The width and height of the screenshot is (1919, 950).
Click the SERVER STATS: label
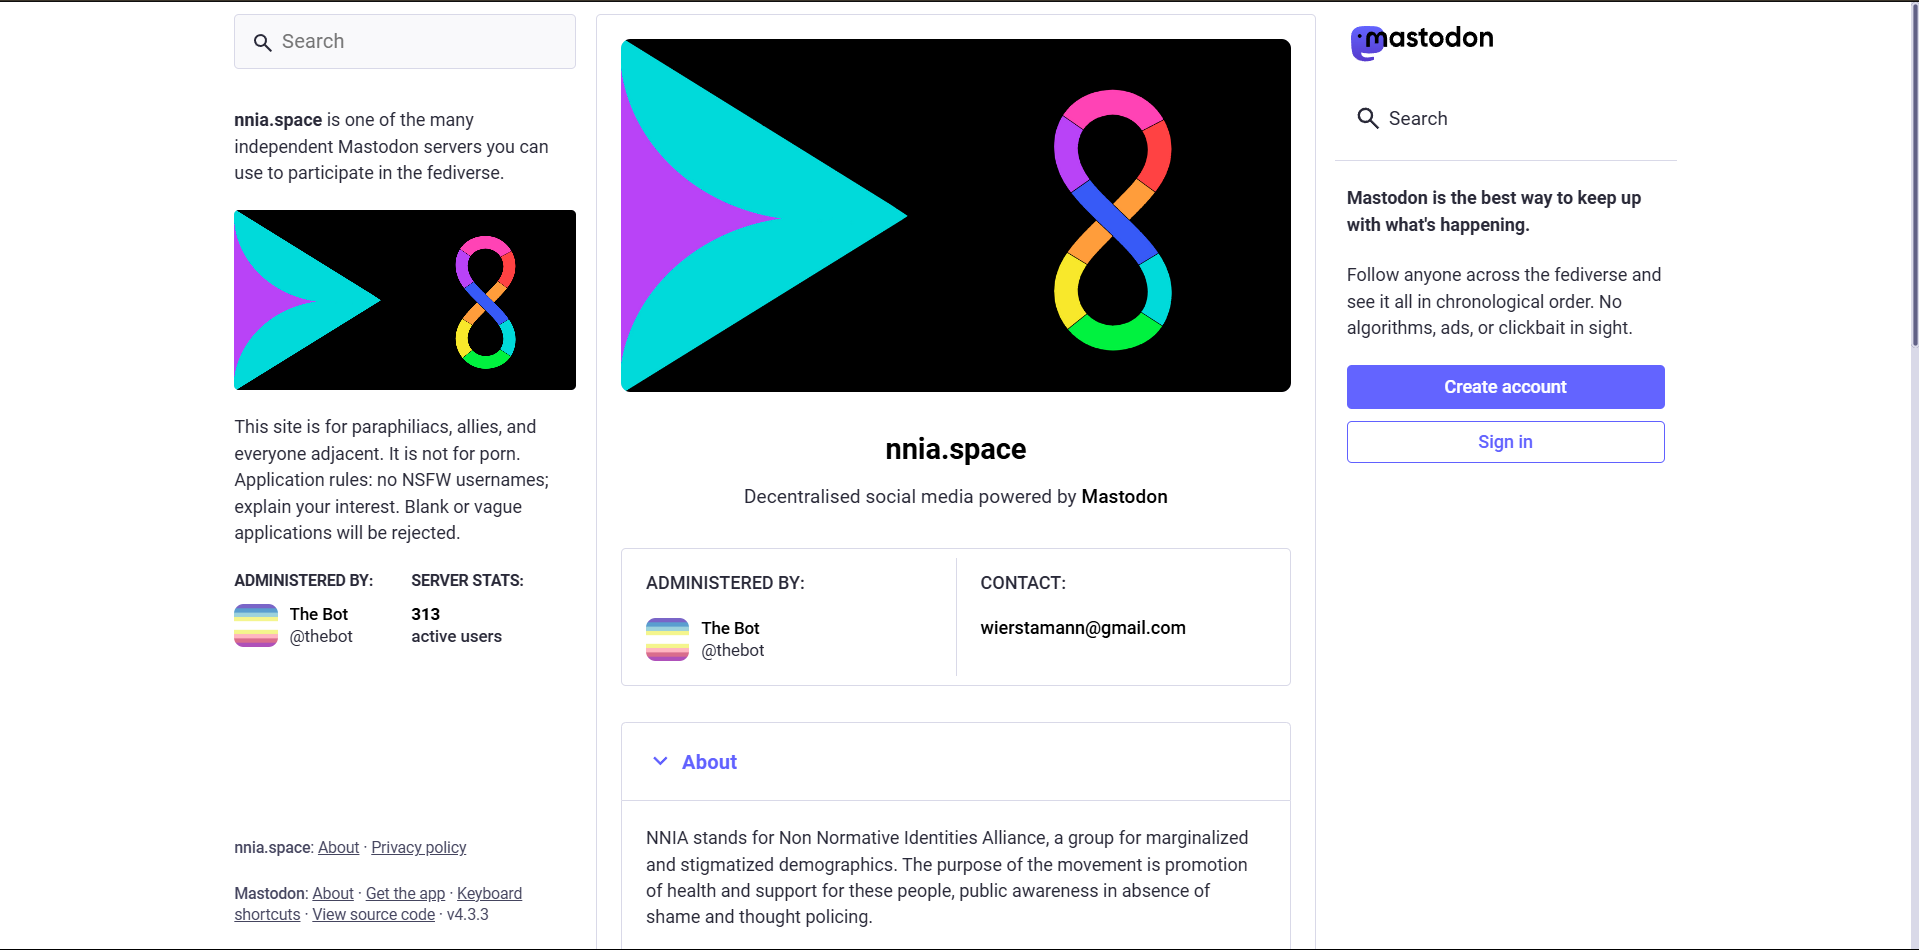pyautogui.click(x=467, y=580)
